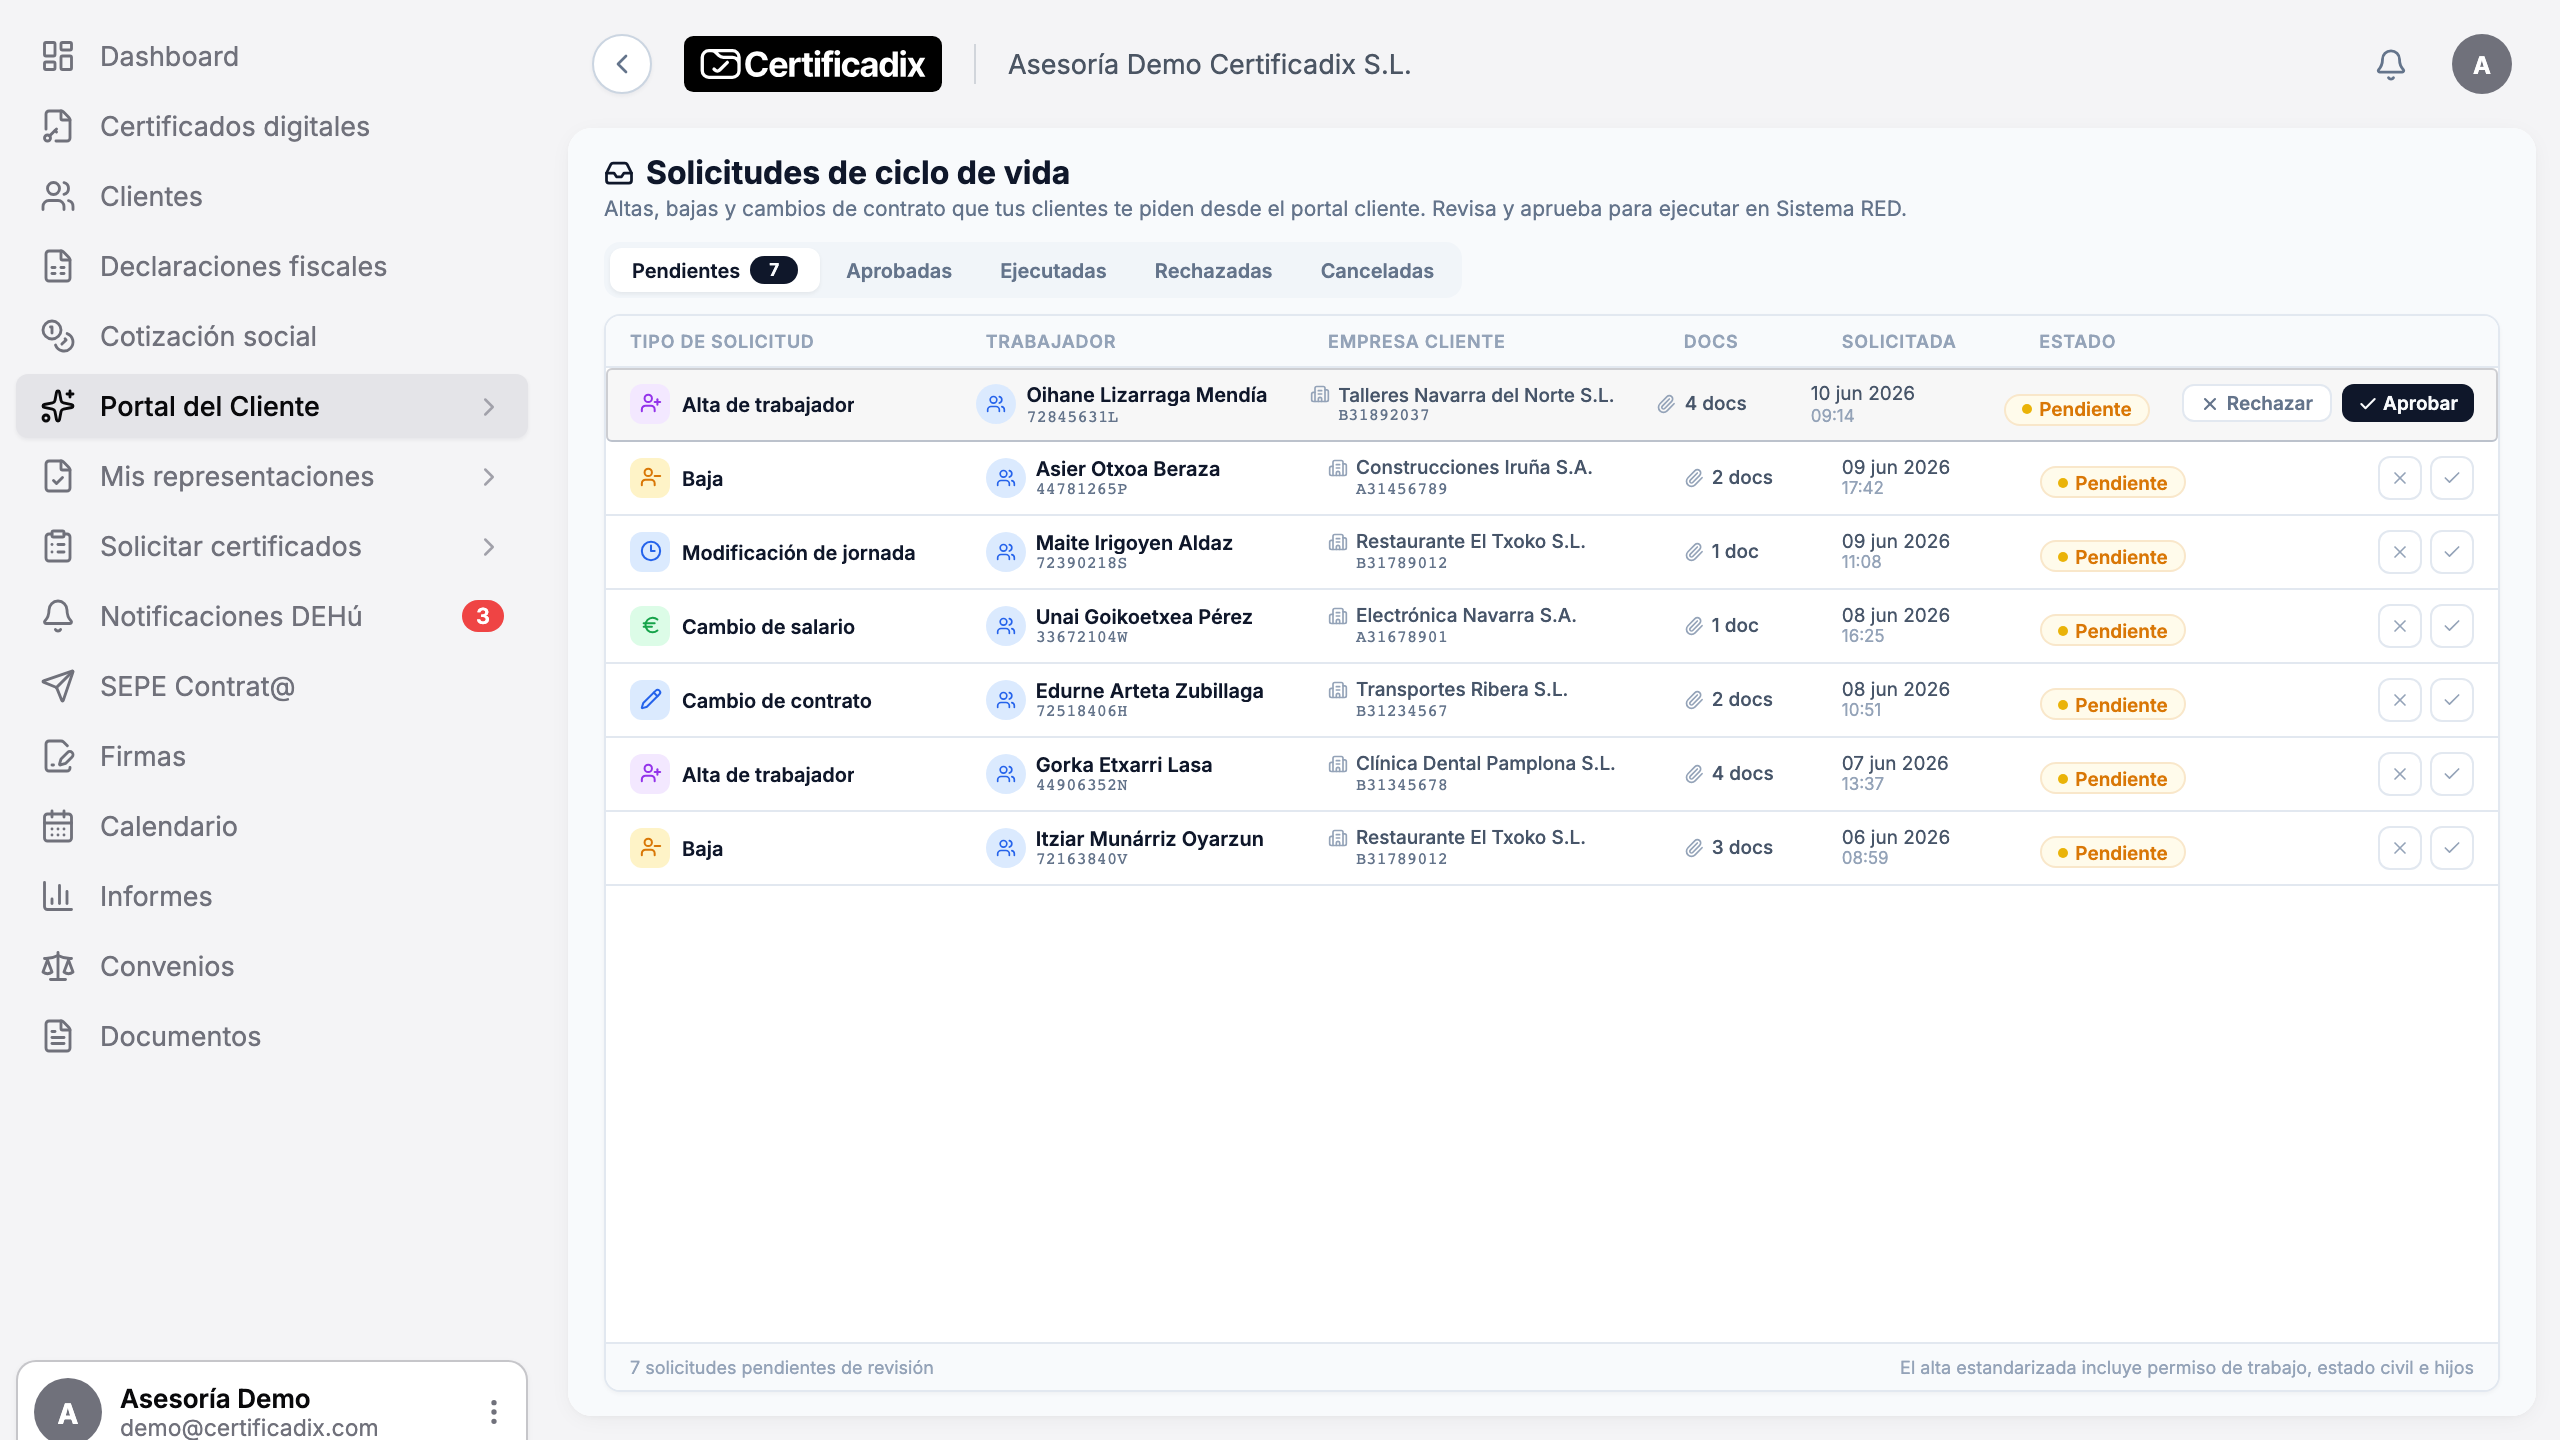Click the Certificadix logo
Viewport: 2560px width, 1440px height.
[812, 64]
